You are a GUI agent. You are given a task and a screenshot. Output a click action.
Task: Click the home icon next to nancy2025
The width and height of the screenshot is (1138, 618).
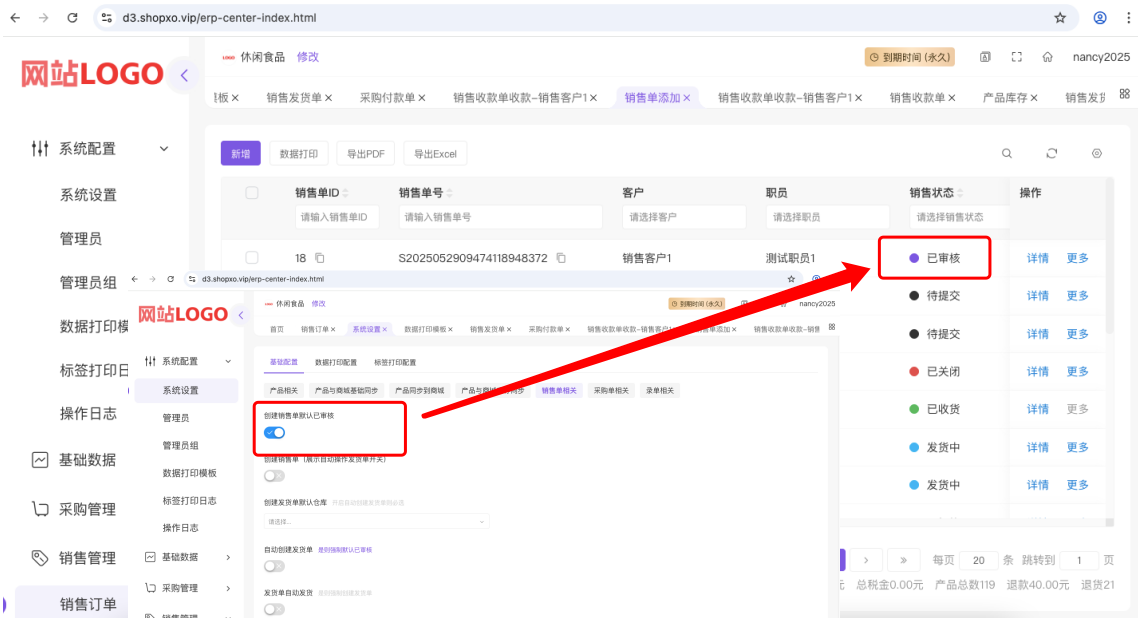1047,57
